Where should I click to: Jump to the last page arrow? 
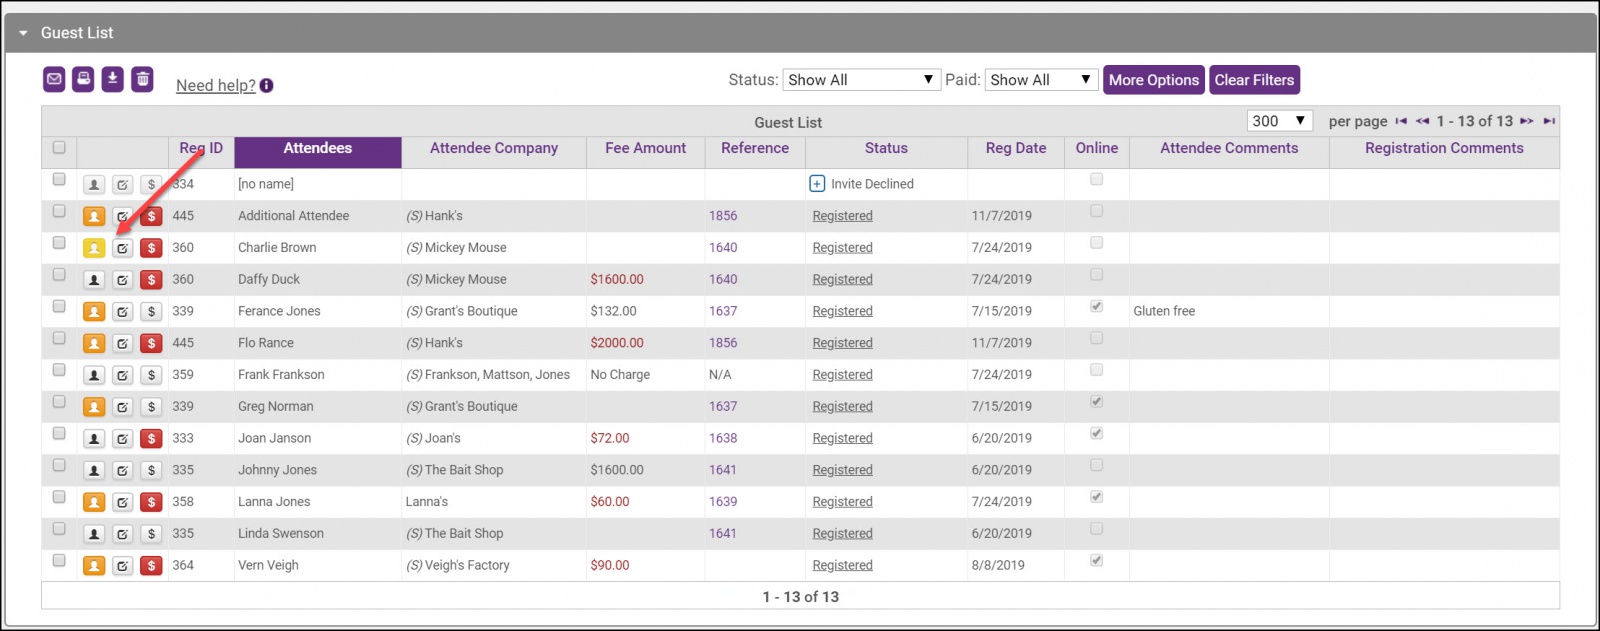tap(1549, 121)
